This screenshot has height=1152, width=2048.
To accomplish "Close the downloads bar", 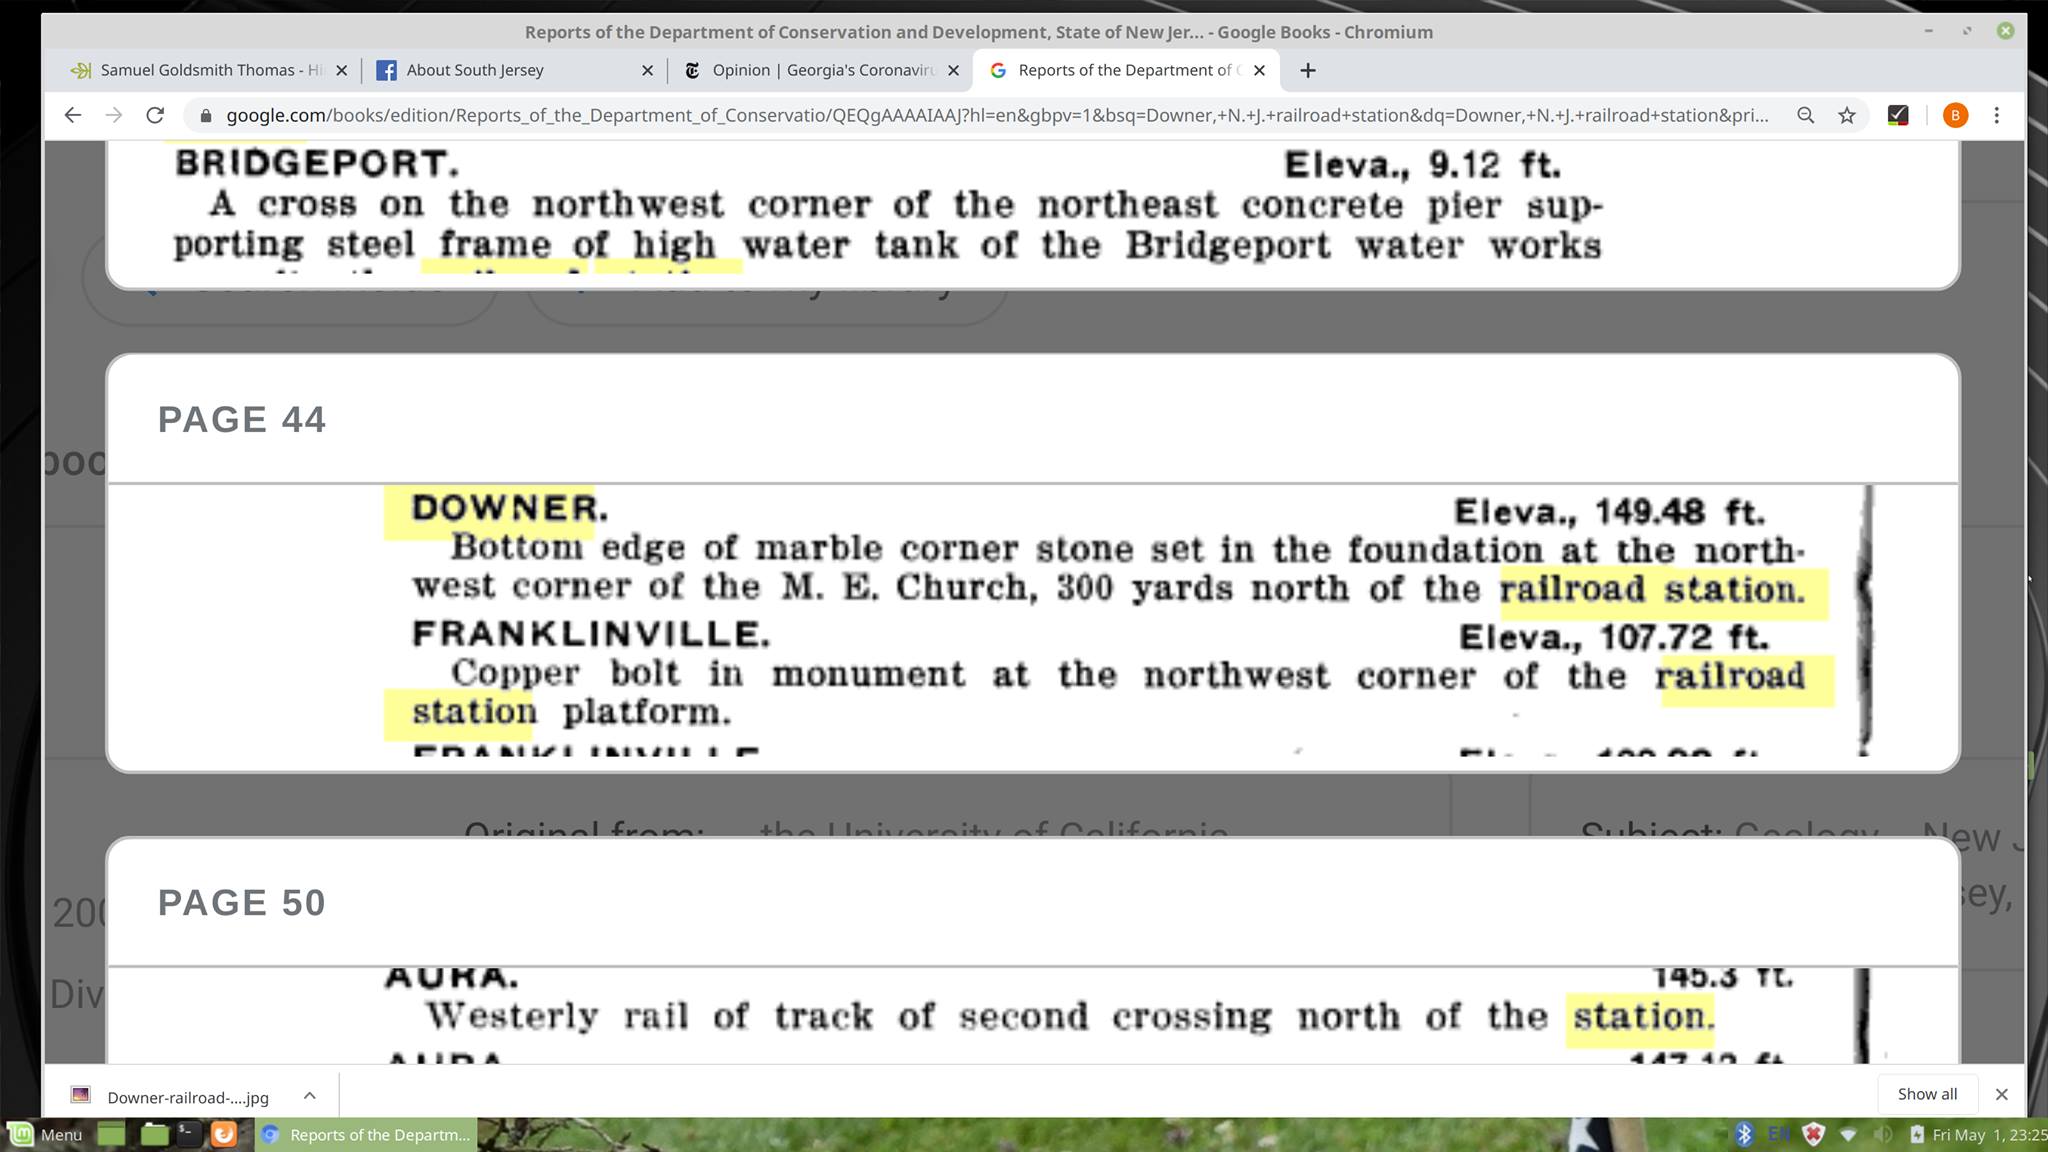I will 2001,1094.
